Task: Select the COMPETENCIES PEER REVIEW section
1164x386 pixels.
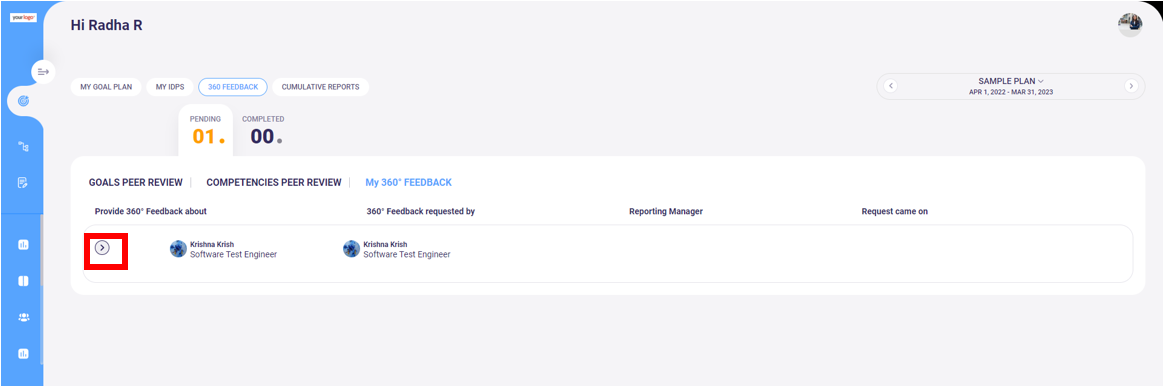Action: (x=274, y=182)
